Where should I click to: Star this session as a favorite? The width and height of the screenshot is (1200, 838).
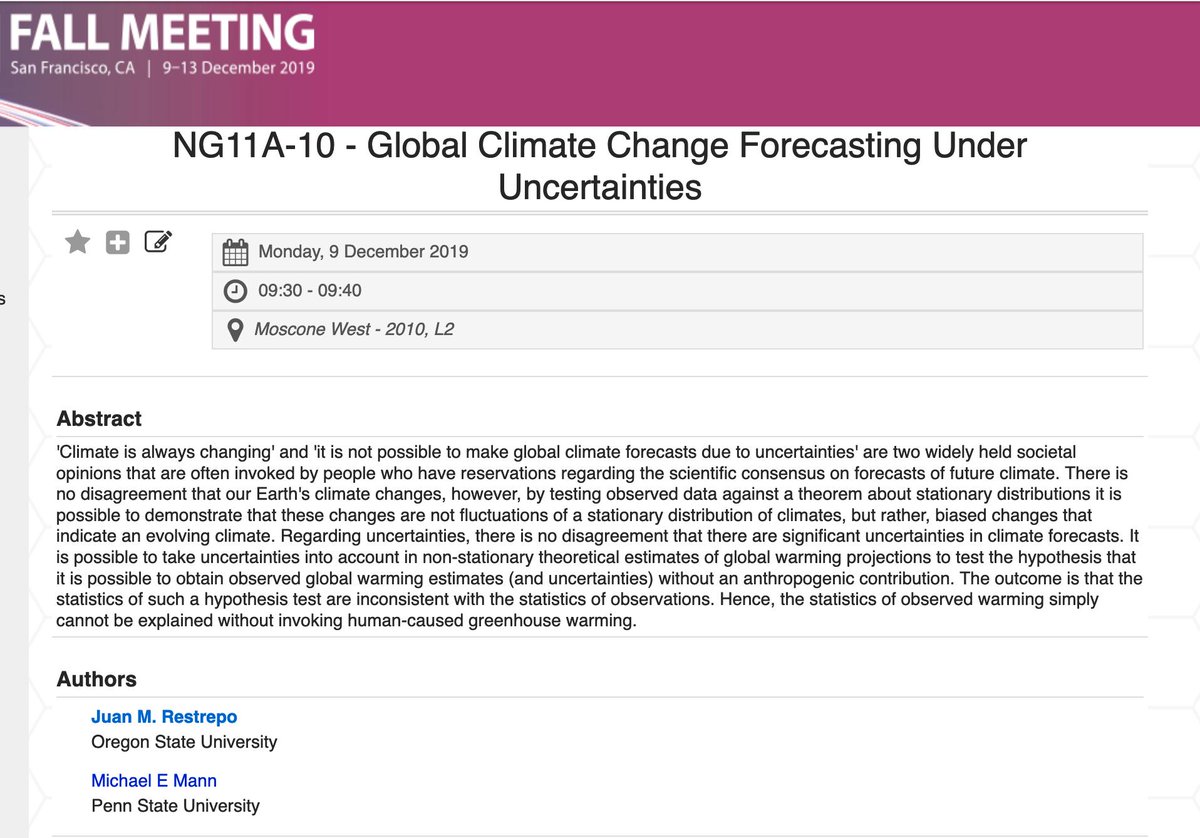click(77, 242)
